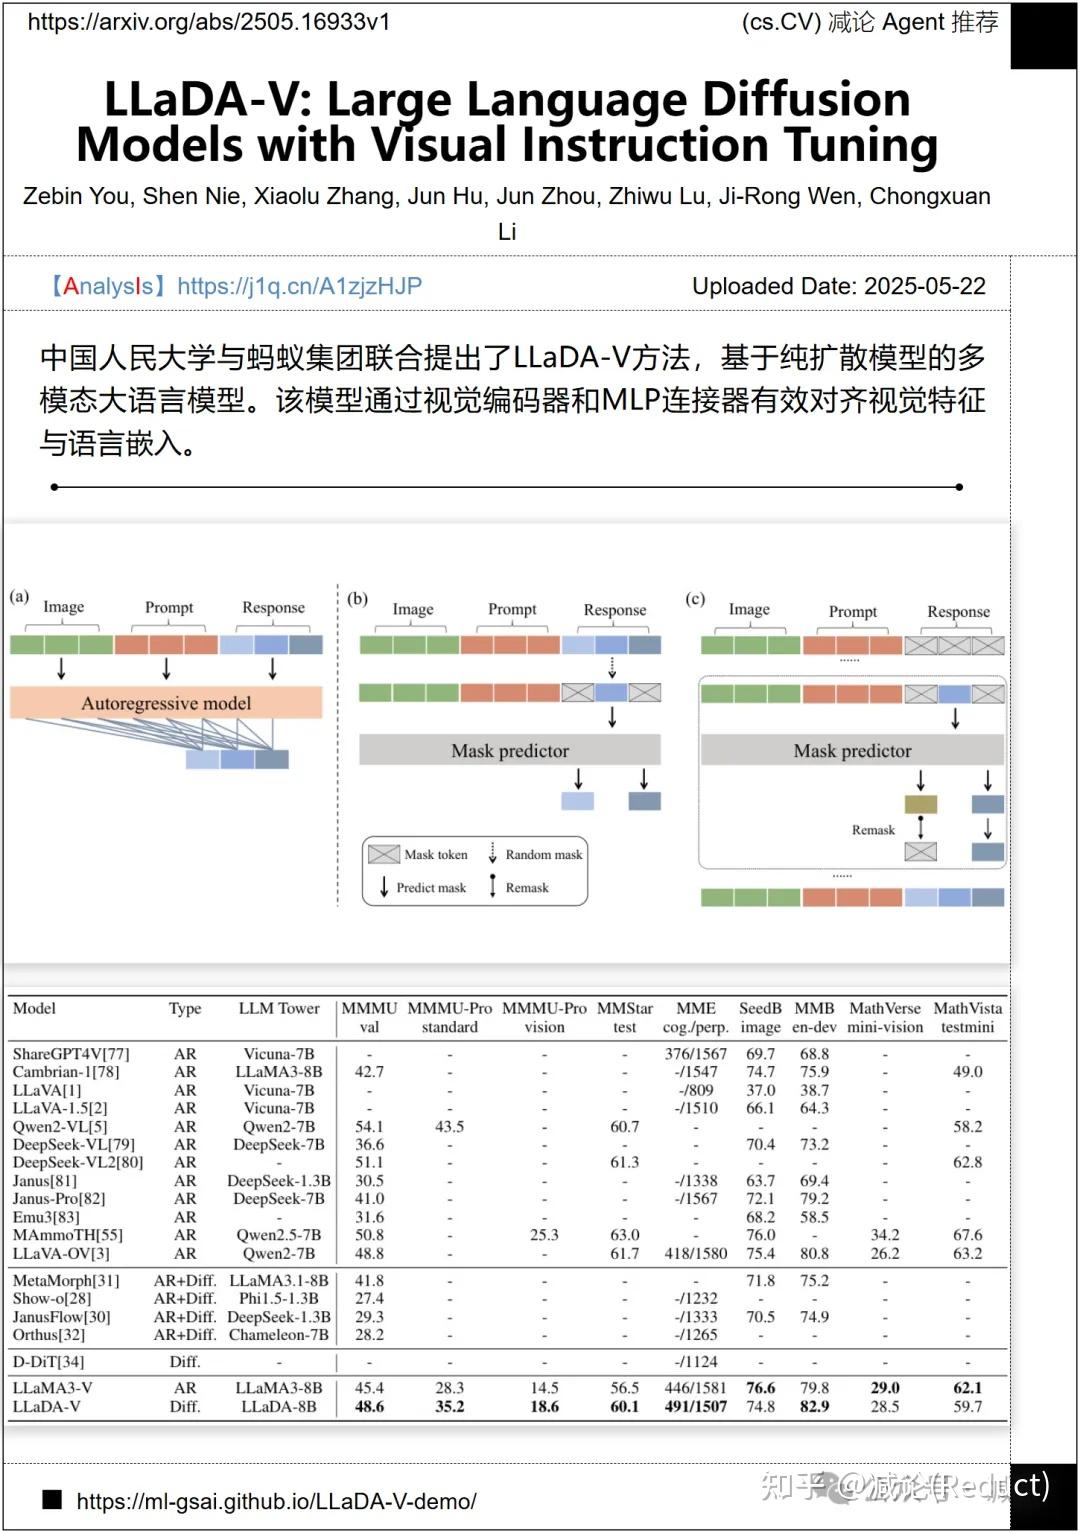Click the yellow Remask token in diagram (c)
1080x1533 pixels.
click(x=920, y=802)
